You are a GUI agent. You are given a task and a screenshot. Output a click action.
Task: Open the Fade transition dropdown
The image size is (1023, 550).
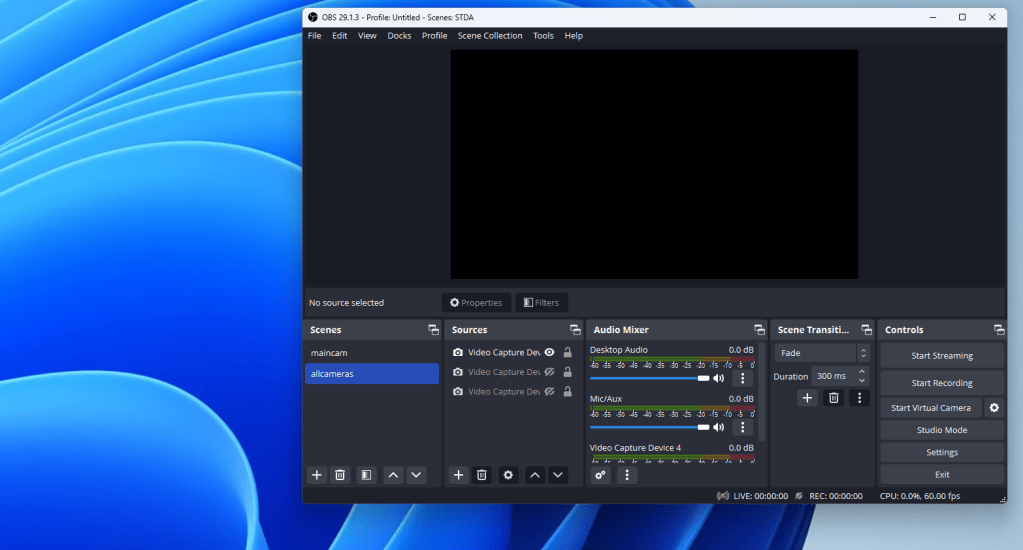[x=822, y=353]
